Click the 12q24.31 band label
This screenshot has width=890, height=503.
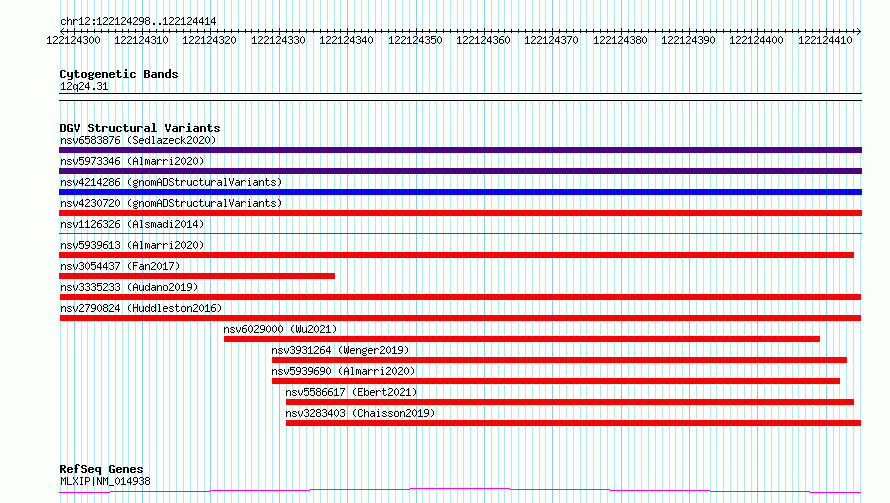(x=84, y=86)
